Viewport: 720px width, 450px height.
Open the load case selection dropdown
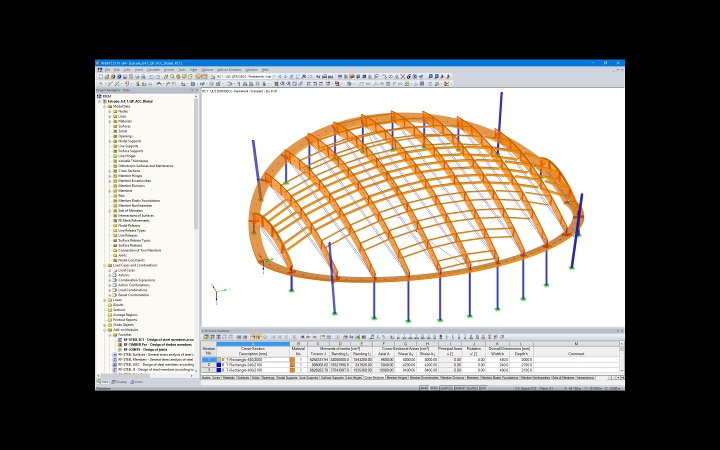click(x=274, y=77)
